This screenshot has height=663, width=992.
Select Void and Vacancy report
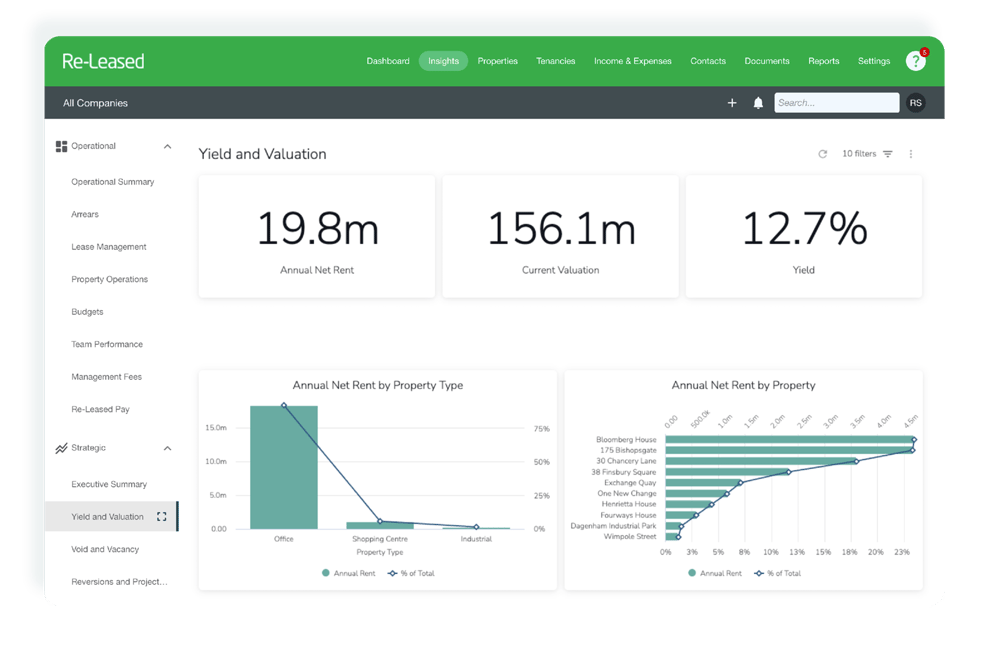(x=105, y=549)
